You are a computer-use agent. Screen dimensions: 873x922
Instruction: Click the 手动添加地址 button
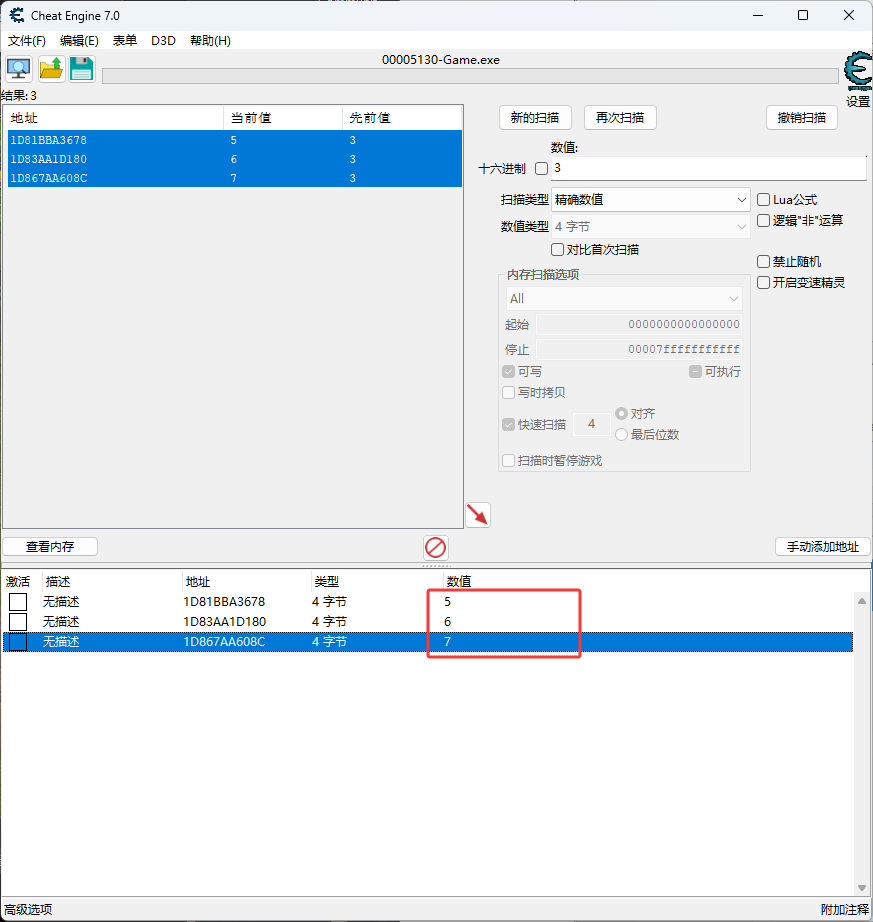[x=823, y=547]
